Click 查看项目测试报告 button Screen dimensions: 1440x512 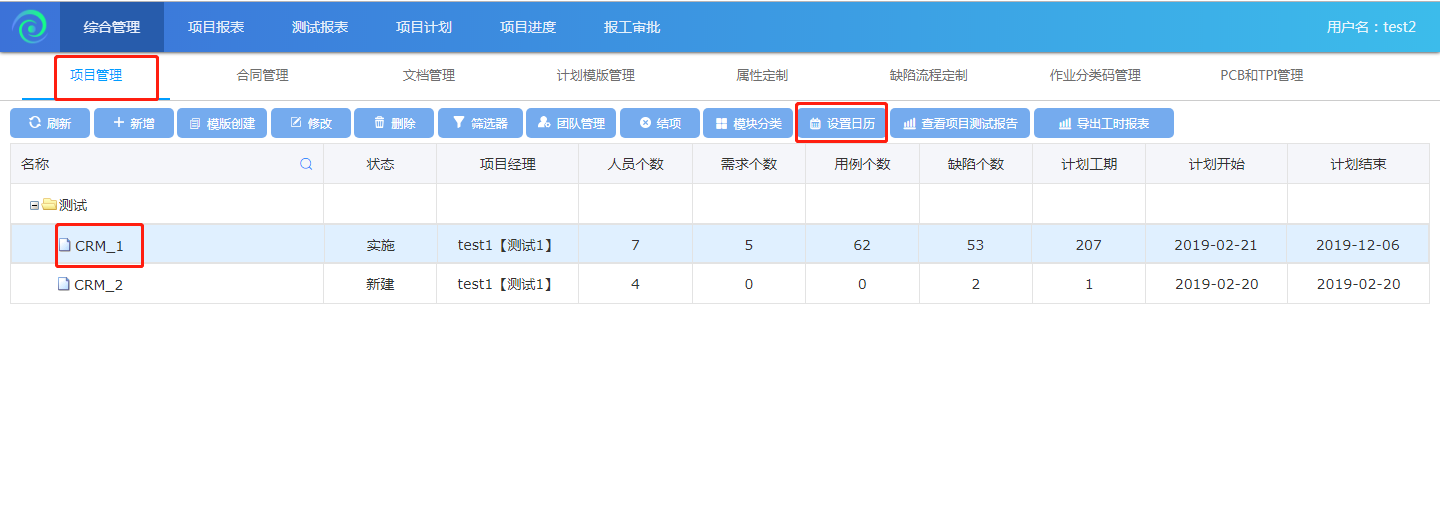959,123
